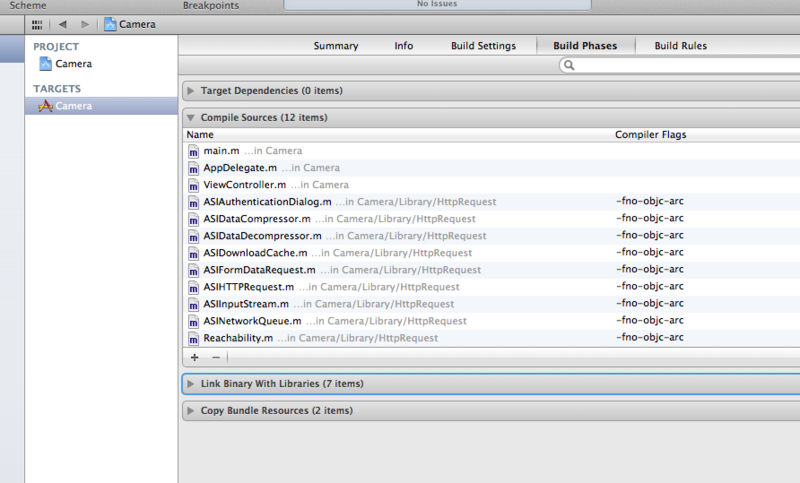Click compiler flag of ASINetworkQueue.m
Screen dimensions: 800x483
click(x=649, y=320)
